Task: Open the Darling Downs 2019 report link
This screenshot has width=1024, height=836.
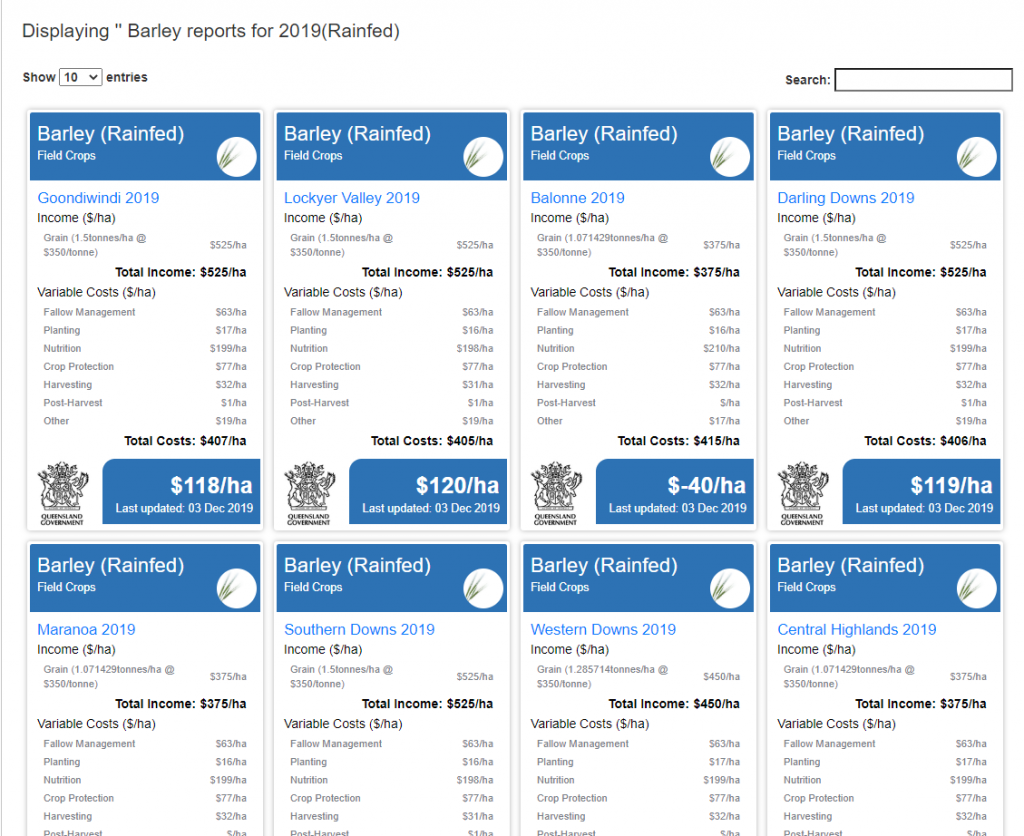Action: 846,198
